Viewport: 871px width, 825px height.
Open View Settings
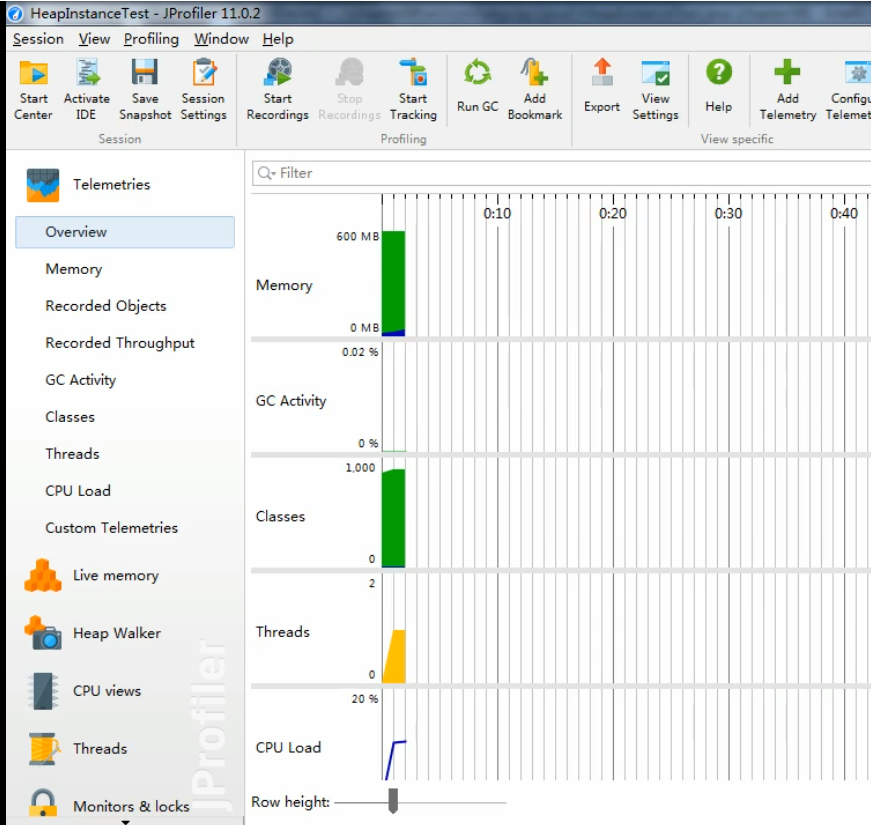655,89
